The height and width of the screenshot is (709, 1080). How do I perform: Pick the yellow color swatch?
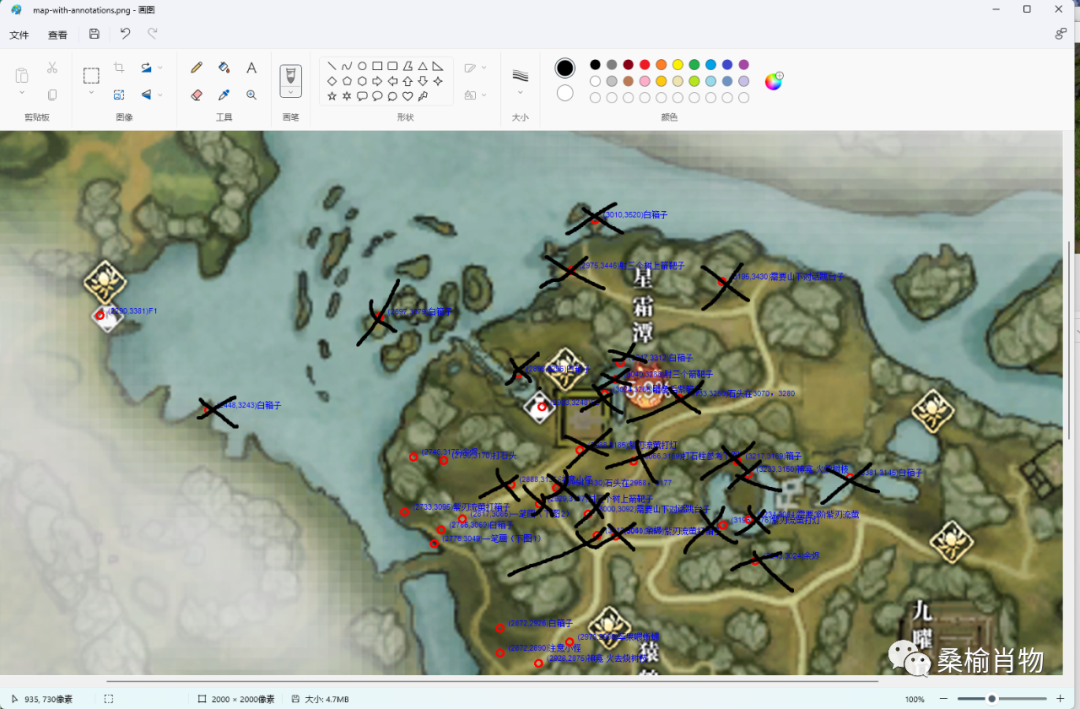click(x=678, y=65)
